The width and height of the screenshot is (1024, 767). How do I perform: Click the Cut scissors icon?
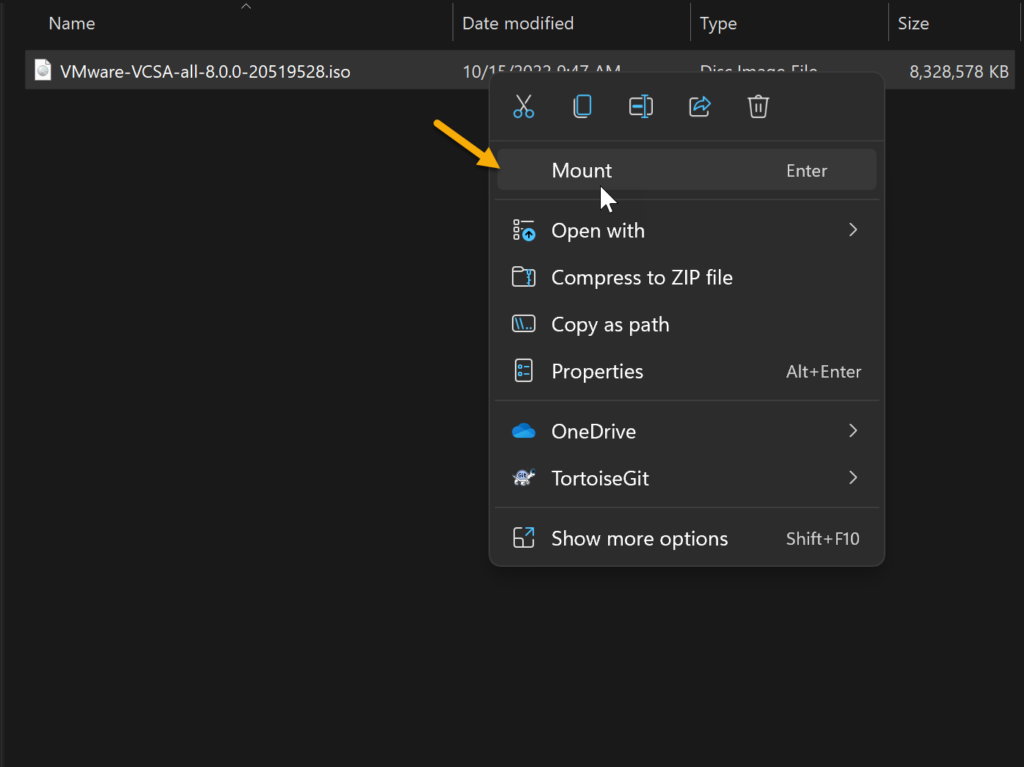tap(523, 107)
